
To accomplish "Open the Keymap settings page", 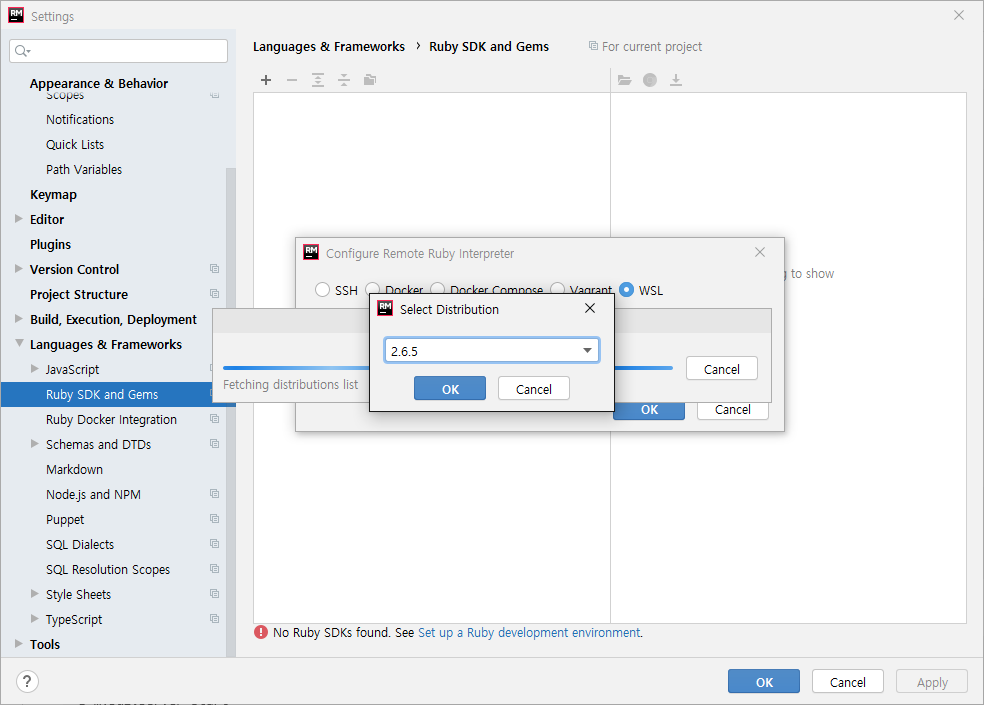I will coord(53,195).
